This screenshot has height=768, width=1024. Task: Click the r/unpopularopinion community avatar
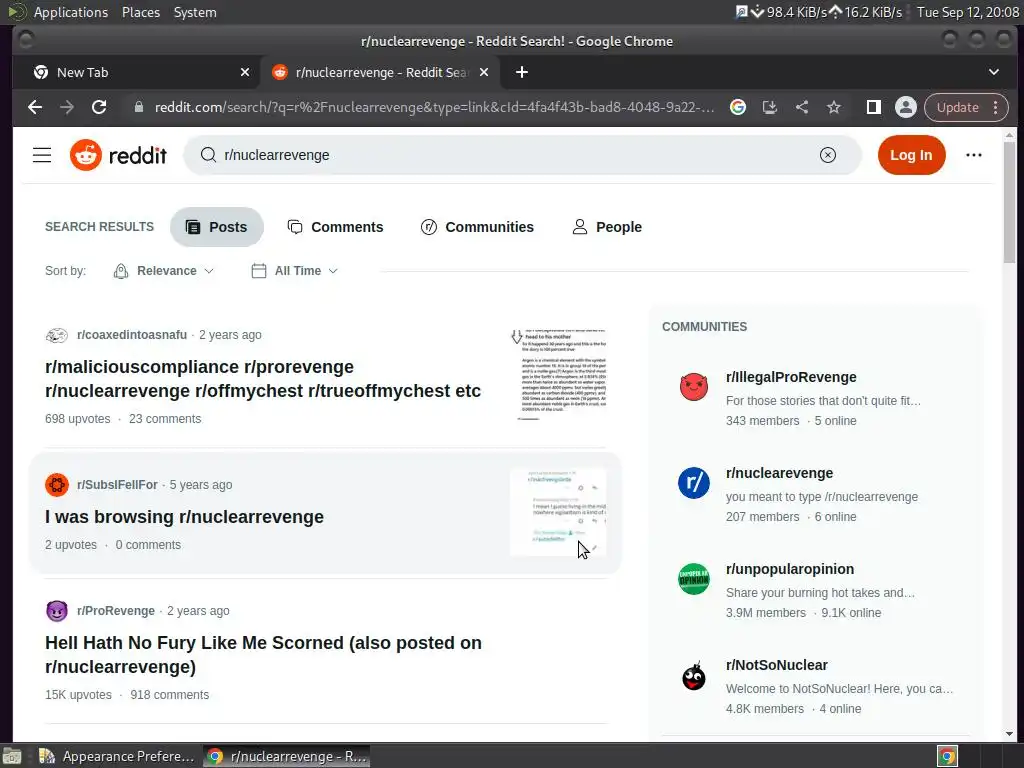pos(694,579)
